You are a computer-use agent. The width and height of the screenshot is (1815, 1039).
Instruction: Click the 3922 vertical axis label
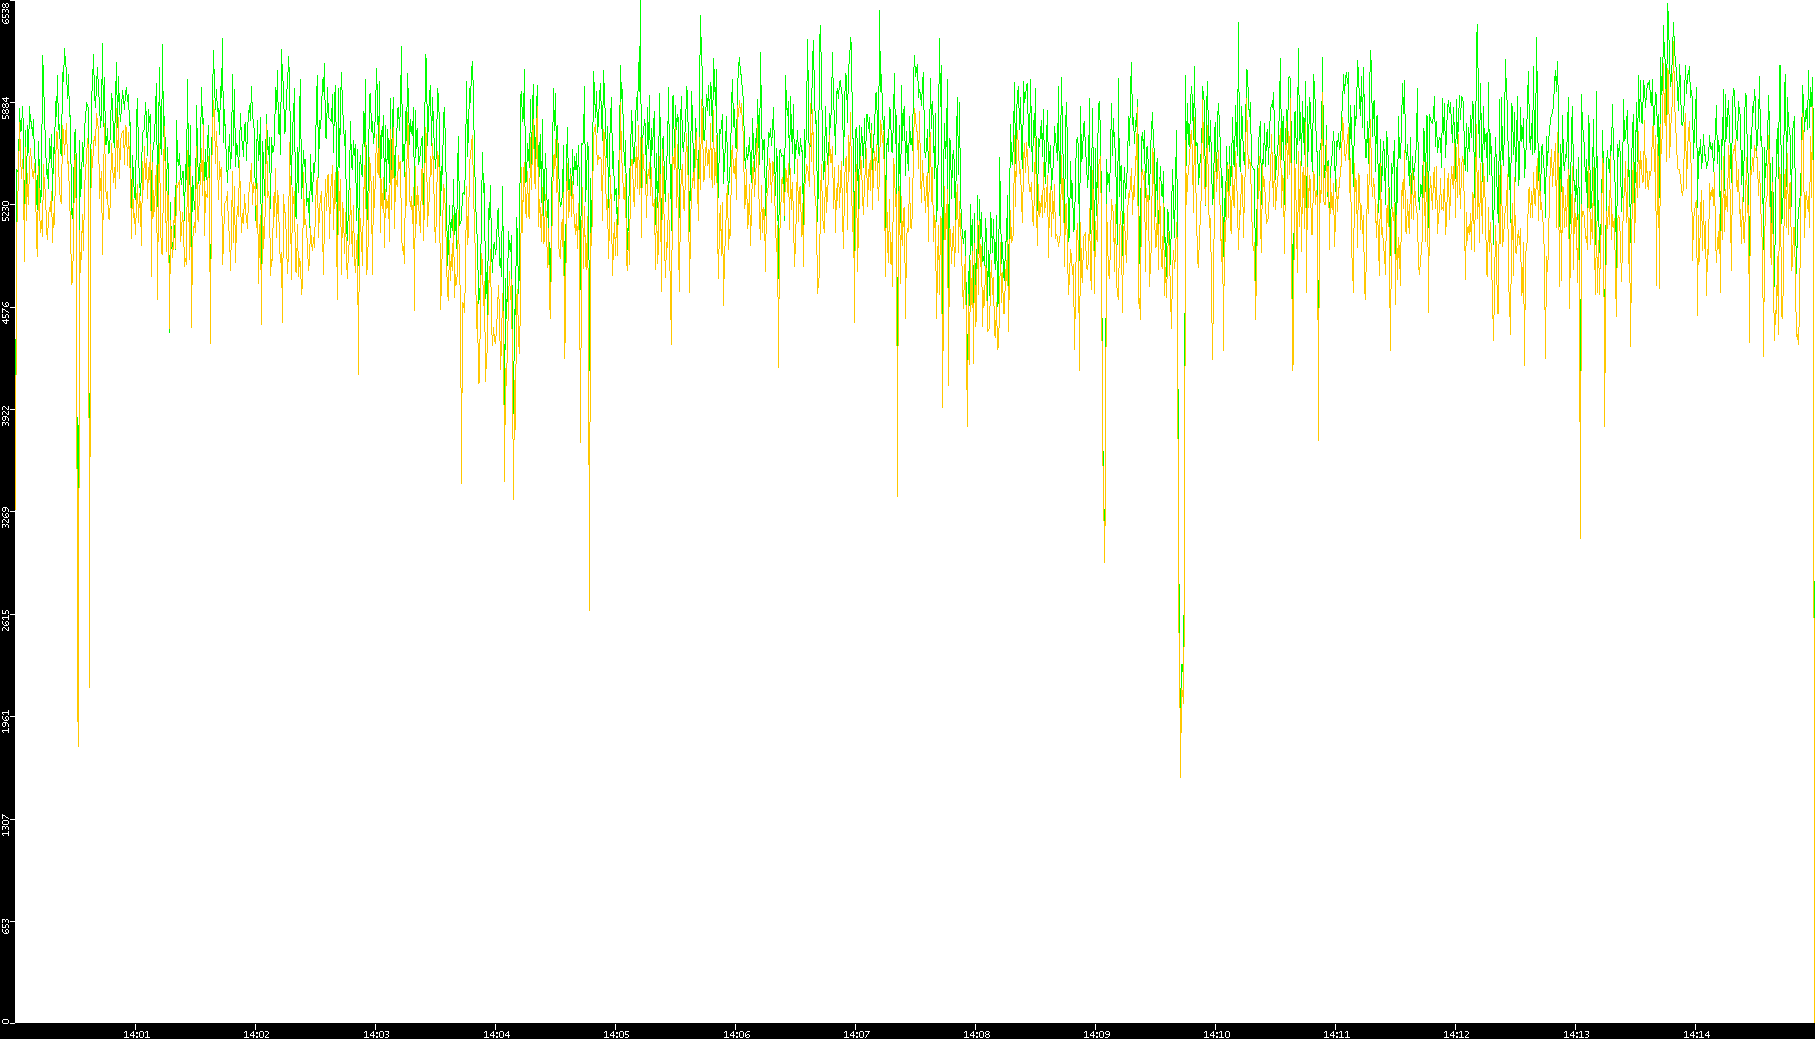click(7, 414)
